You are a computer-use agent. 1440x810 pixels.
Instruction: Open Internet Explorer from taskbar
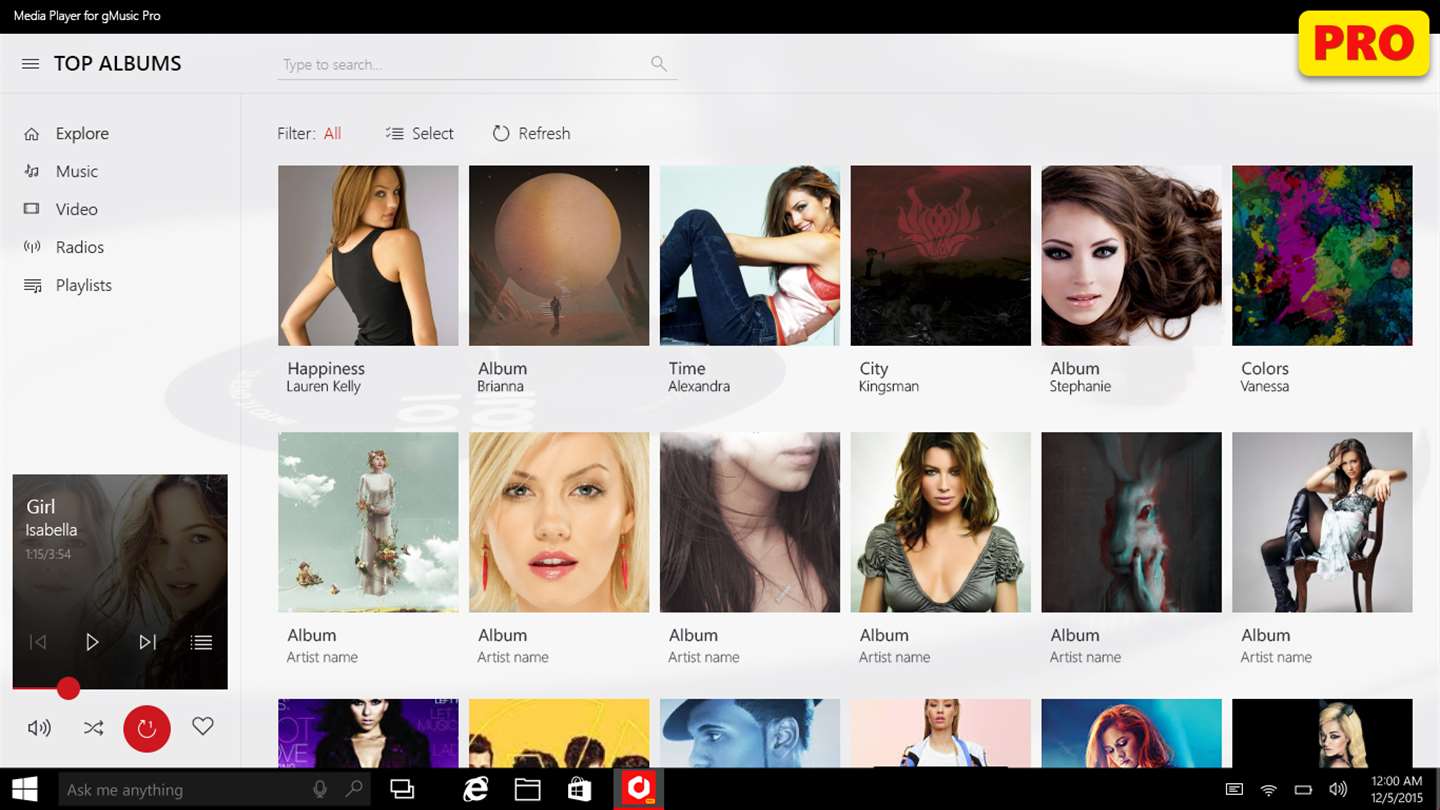click(x=475, y=790)
